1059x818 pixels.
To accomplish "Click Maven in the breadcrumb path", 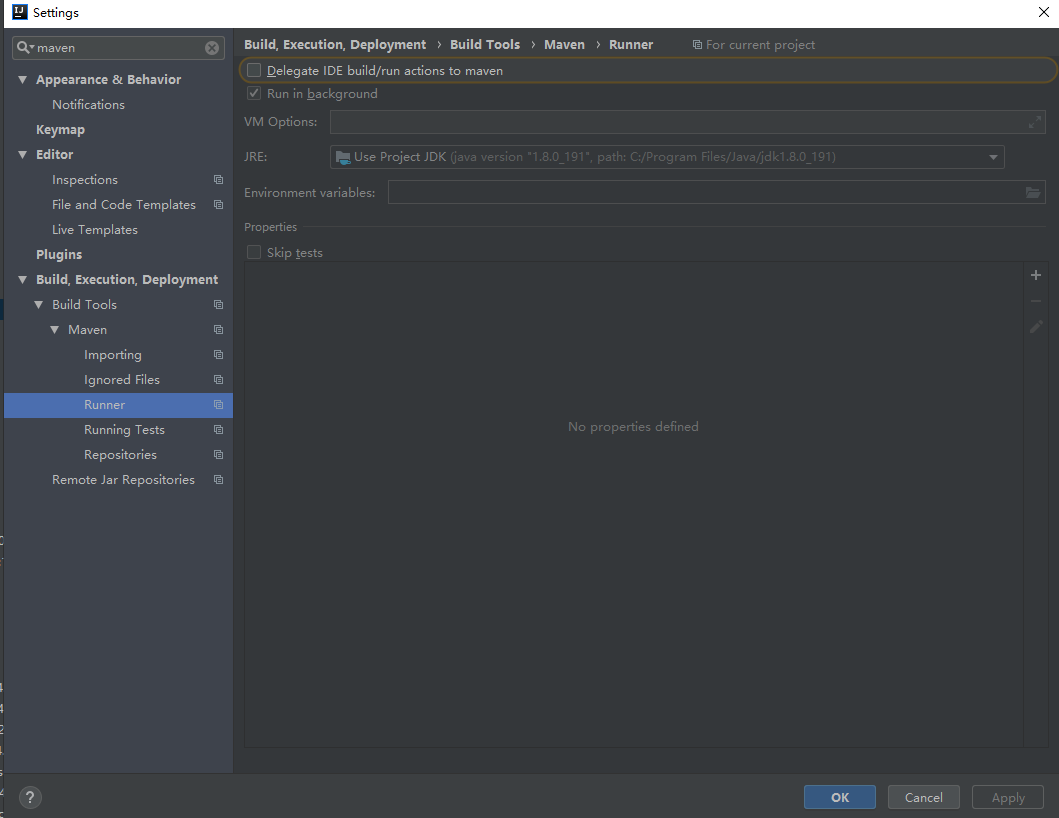I will point(564,45).
